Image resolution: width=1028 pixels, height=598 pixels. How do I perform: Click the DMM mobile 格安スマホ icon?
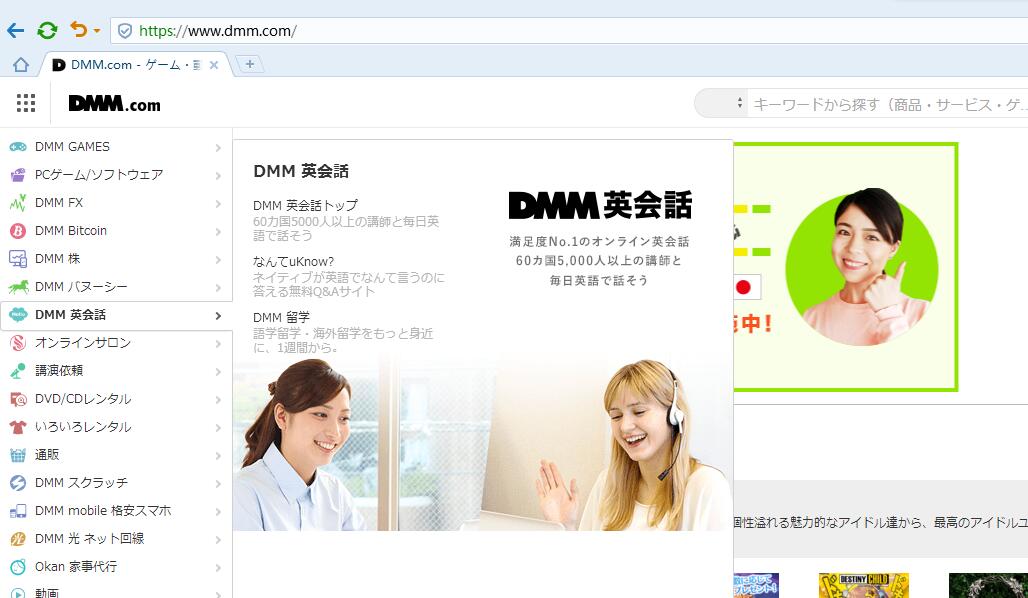[18, 511]
